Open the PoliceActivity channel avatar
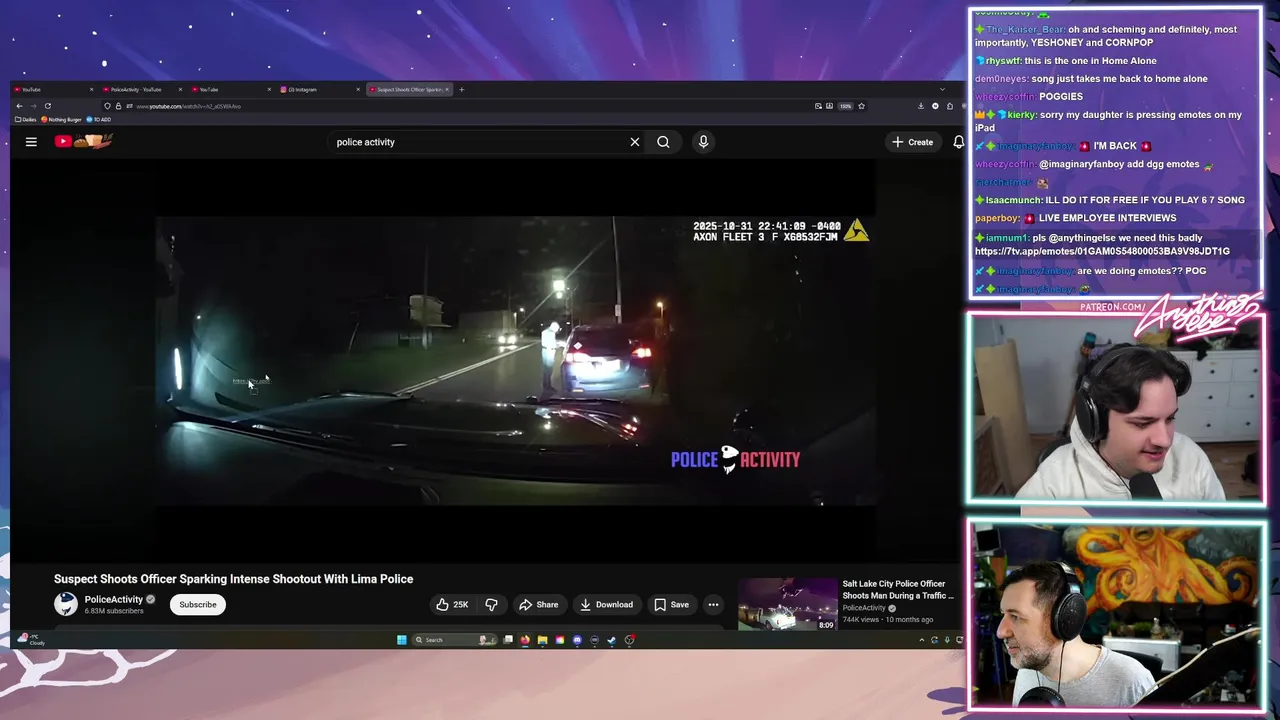1280x720 pixels. click(x=65, y=604)
